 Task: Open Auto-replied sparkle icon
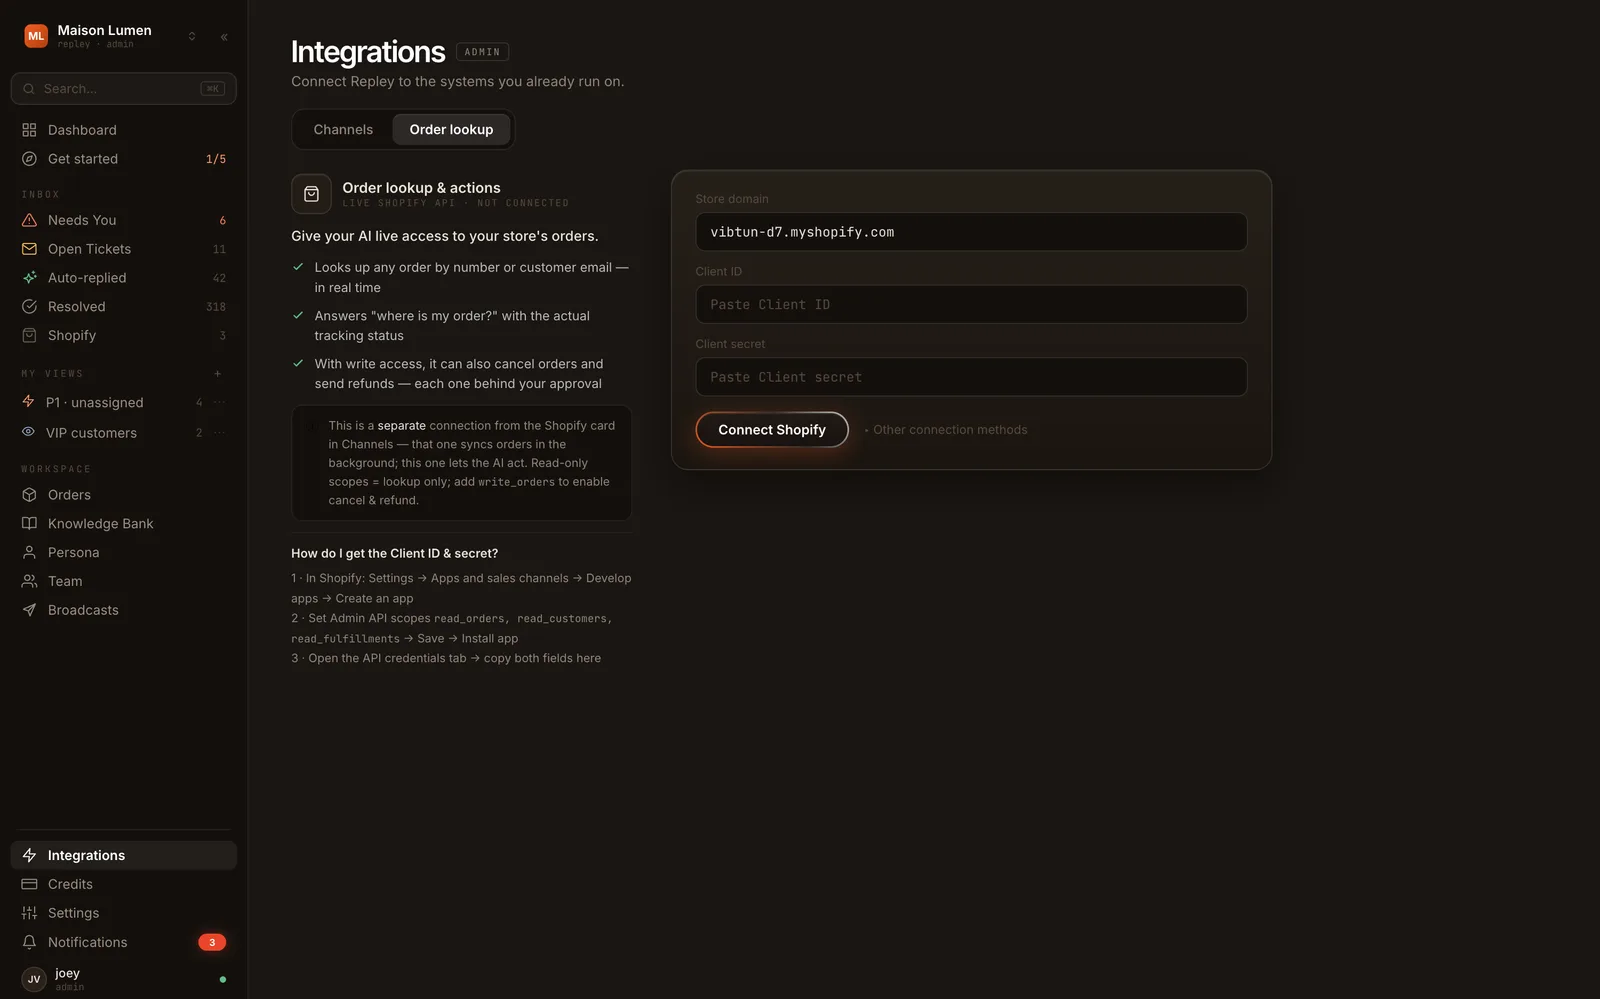[29, 278]
